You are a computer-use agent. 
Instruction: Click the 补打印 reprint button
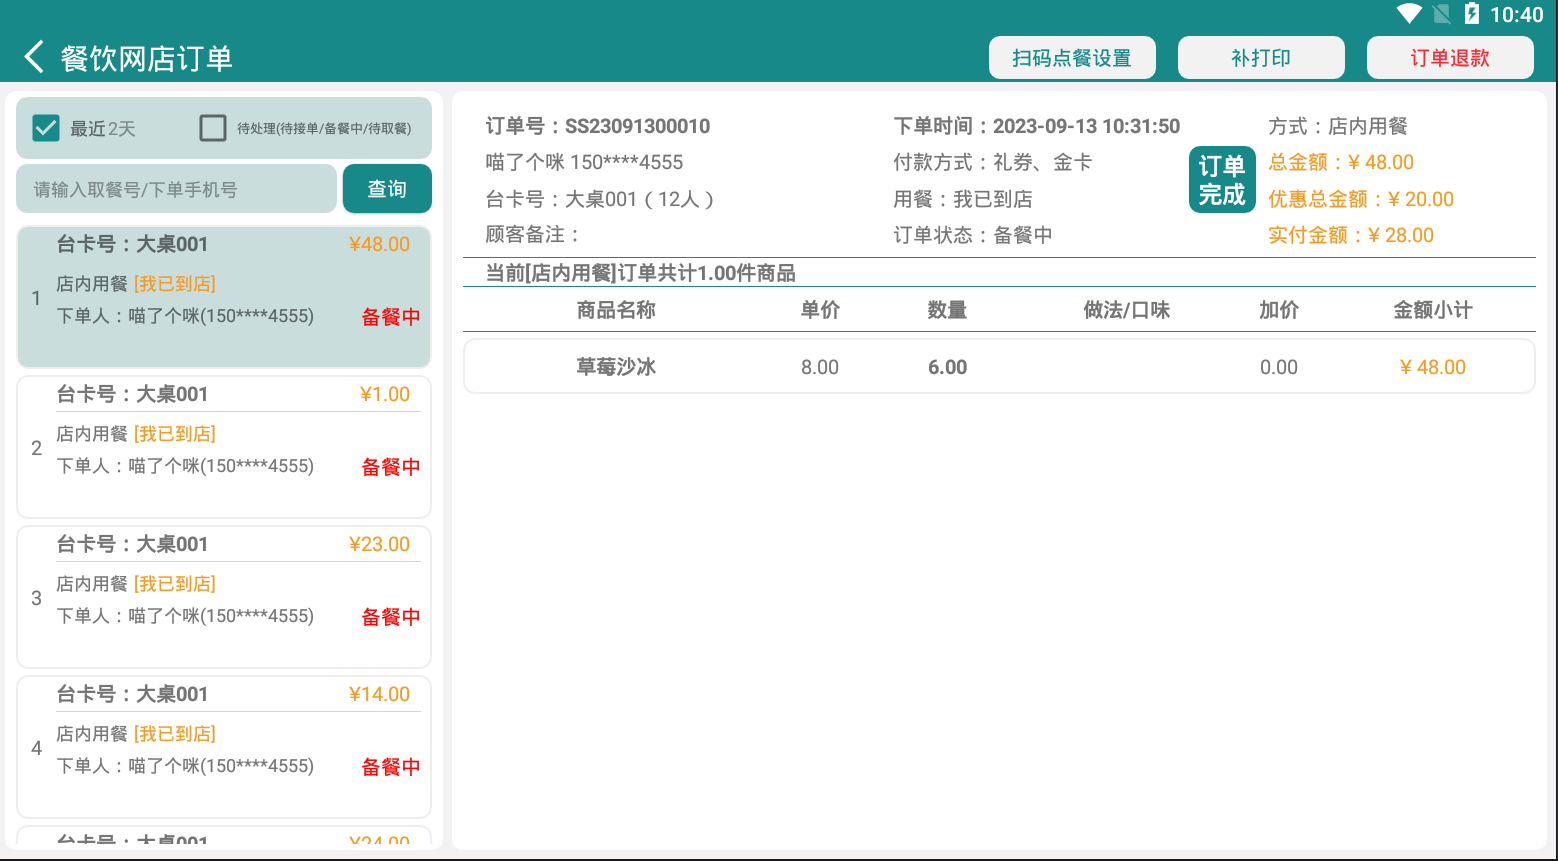[x=1261, y=58]
